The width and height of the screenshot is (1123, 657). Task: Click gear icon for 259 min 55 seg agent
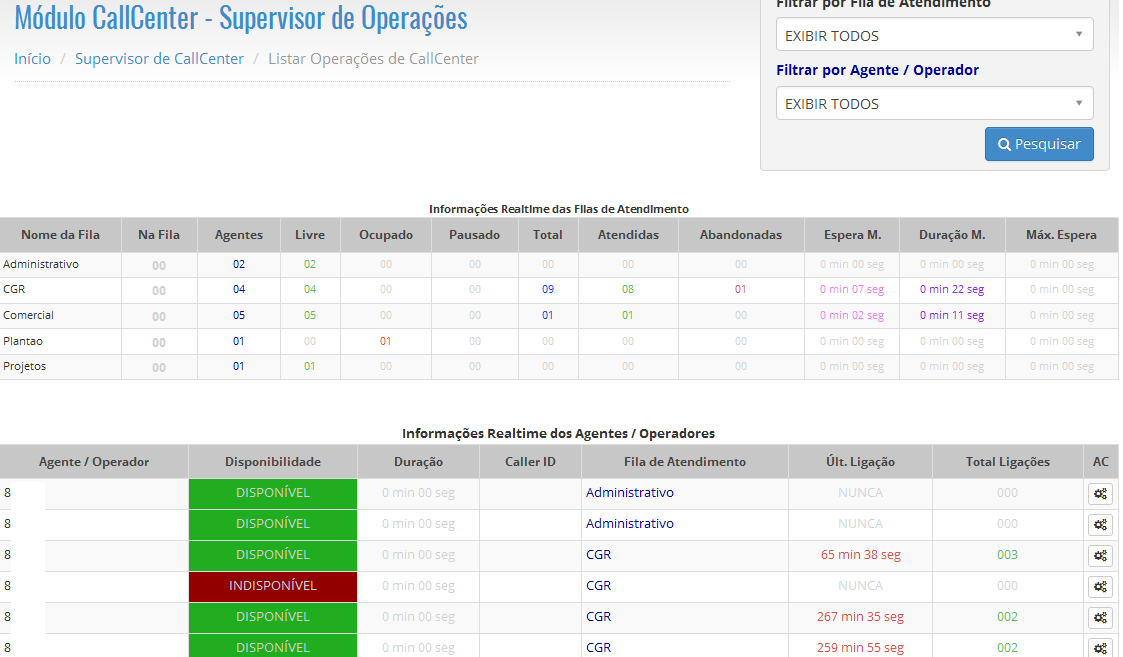point(1100,647)
